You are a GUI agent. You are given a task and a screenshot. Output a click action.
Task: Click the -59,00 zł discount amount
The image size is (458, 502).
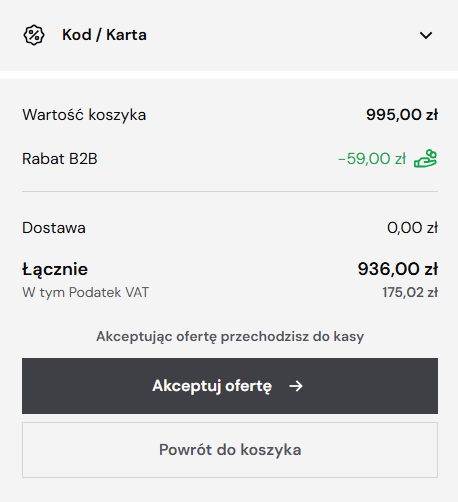pyautogui.click(x=372, y=159)
